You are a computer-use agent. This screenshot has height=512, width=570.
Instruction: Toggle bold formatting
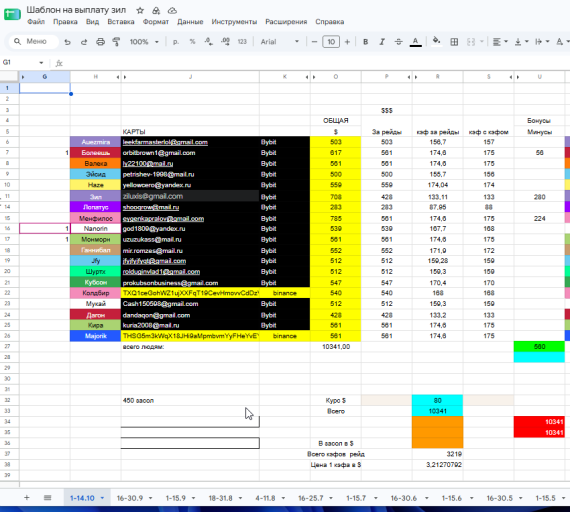click(x=366, y=42)
